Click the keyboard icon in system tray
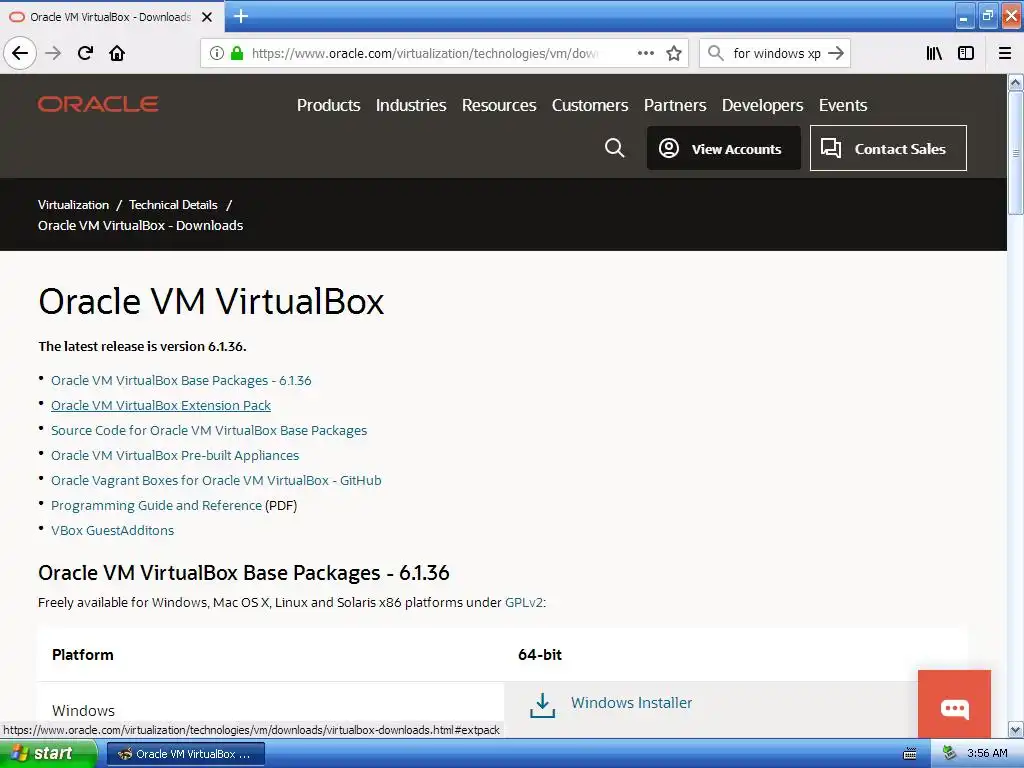Screen dimensions: 1024x768 coord(909,754)
